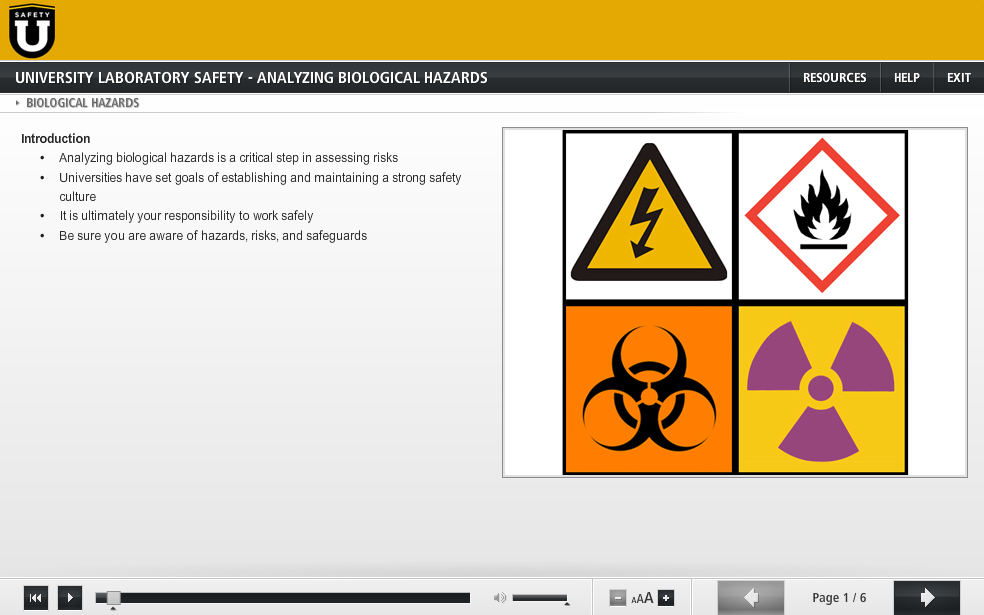The width and height of the screenshot is (984, 615).
Task: Click the seek bar progress marker
Action: [x=113, y=597]
